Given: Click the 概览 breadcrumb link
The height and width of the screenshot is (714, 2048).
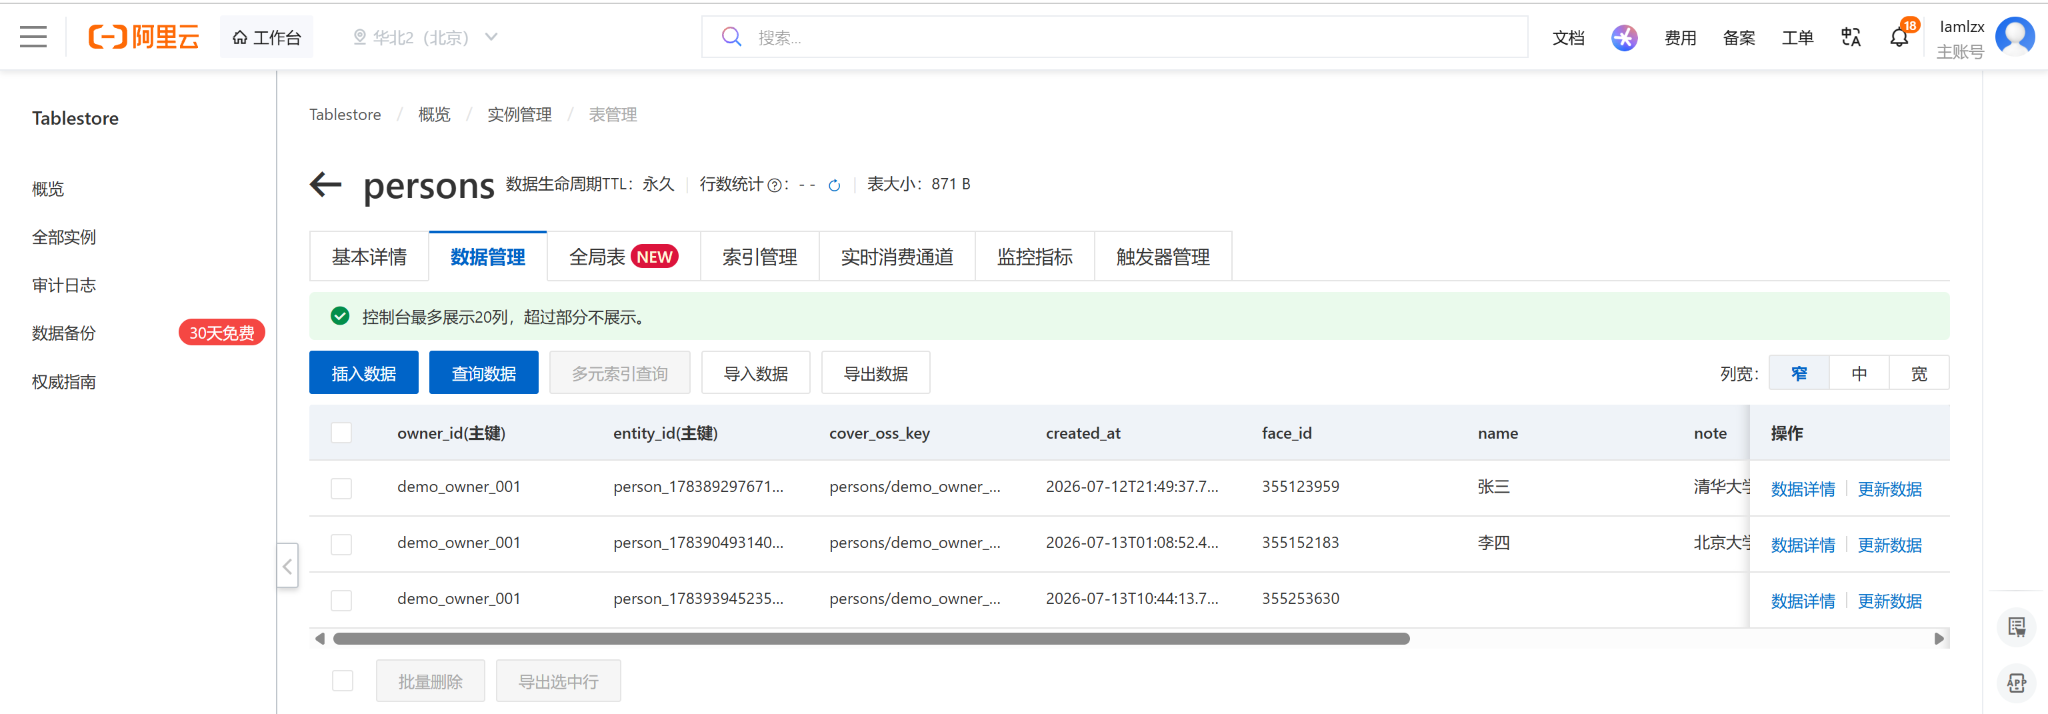Looking at the screenshot, I should tap(434, 114).
